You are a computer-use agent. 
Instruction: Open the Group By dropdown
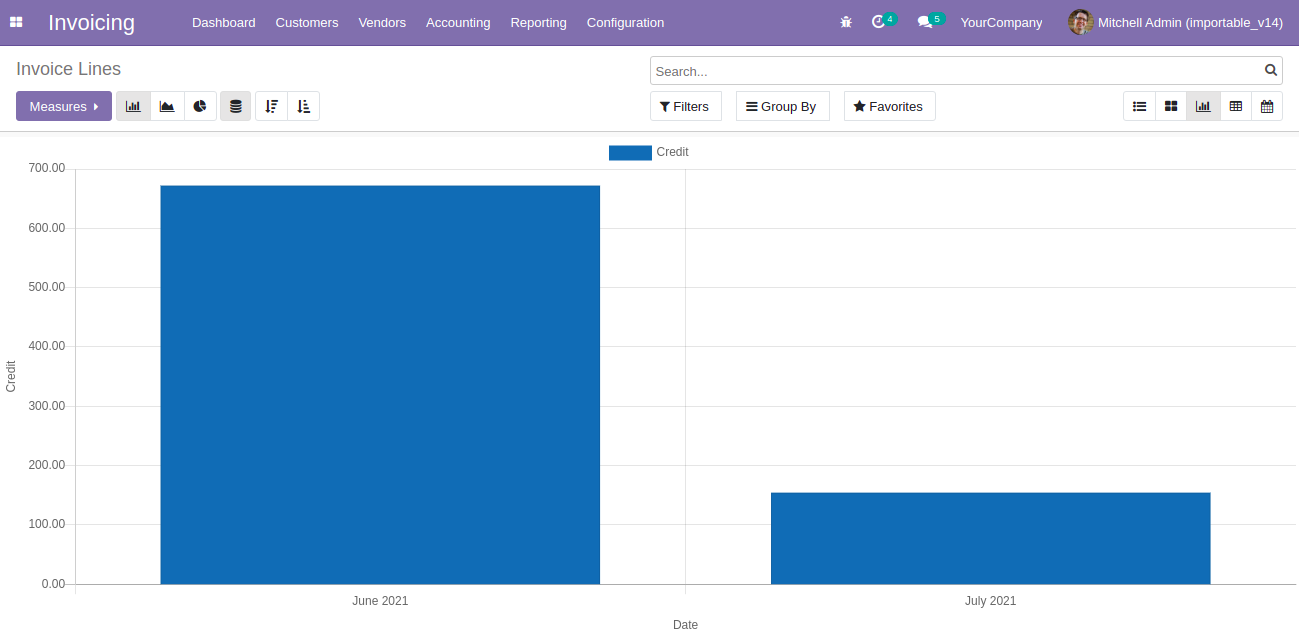pyautogui.click(x=783, y=106)
